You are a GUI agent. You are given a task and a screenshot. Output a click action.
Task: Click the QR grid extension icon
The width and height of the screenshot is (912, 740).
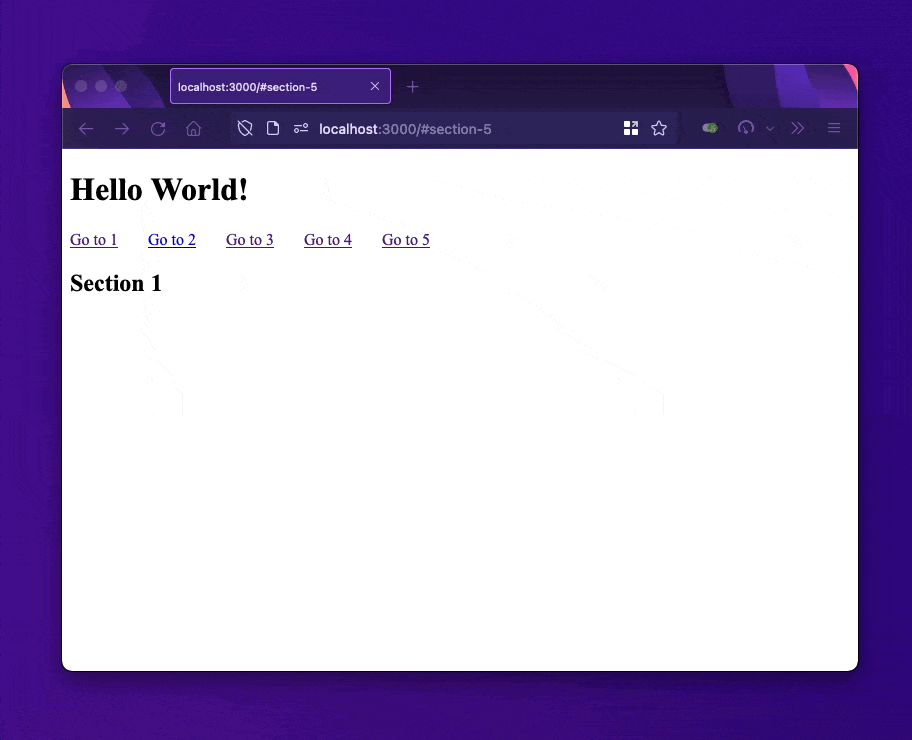pyautogui.click(x=631, y=128)
